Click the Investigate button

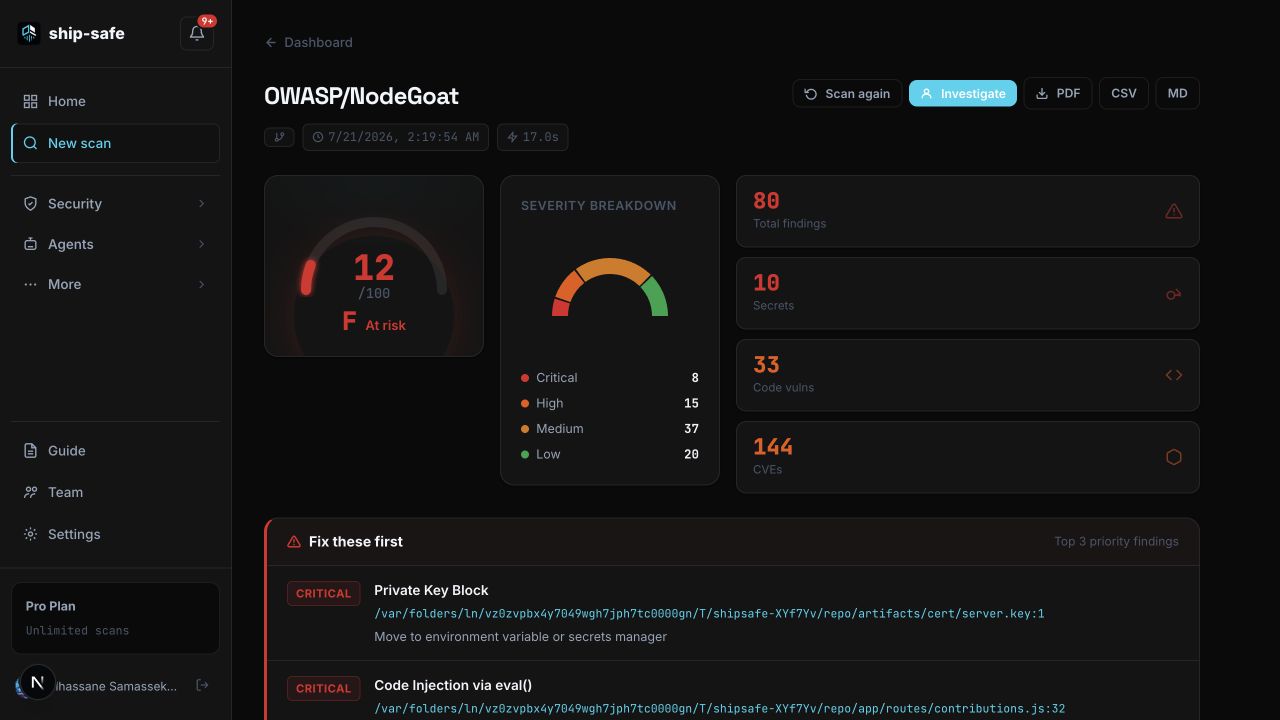(963, 93)
